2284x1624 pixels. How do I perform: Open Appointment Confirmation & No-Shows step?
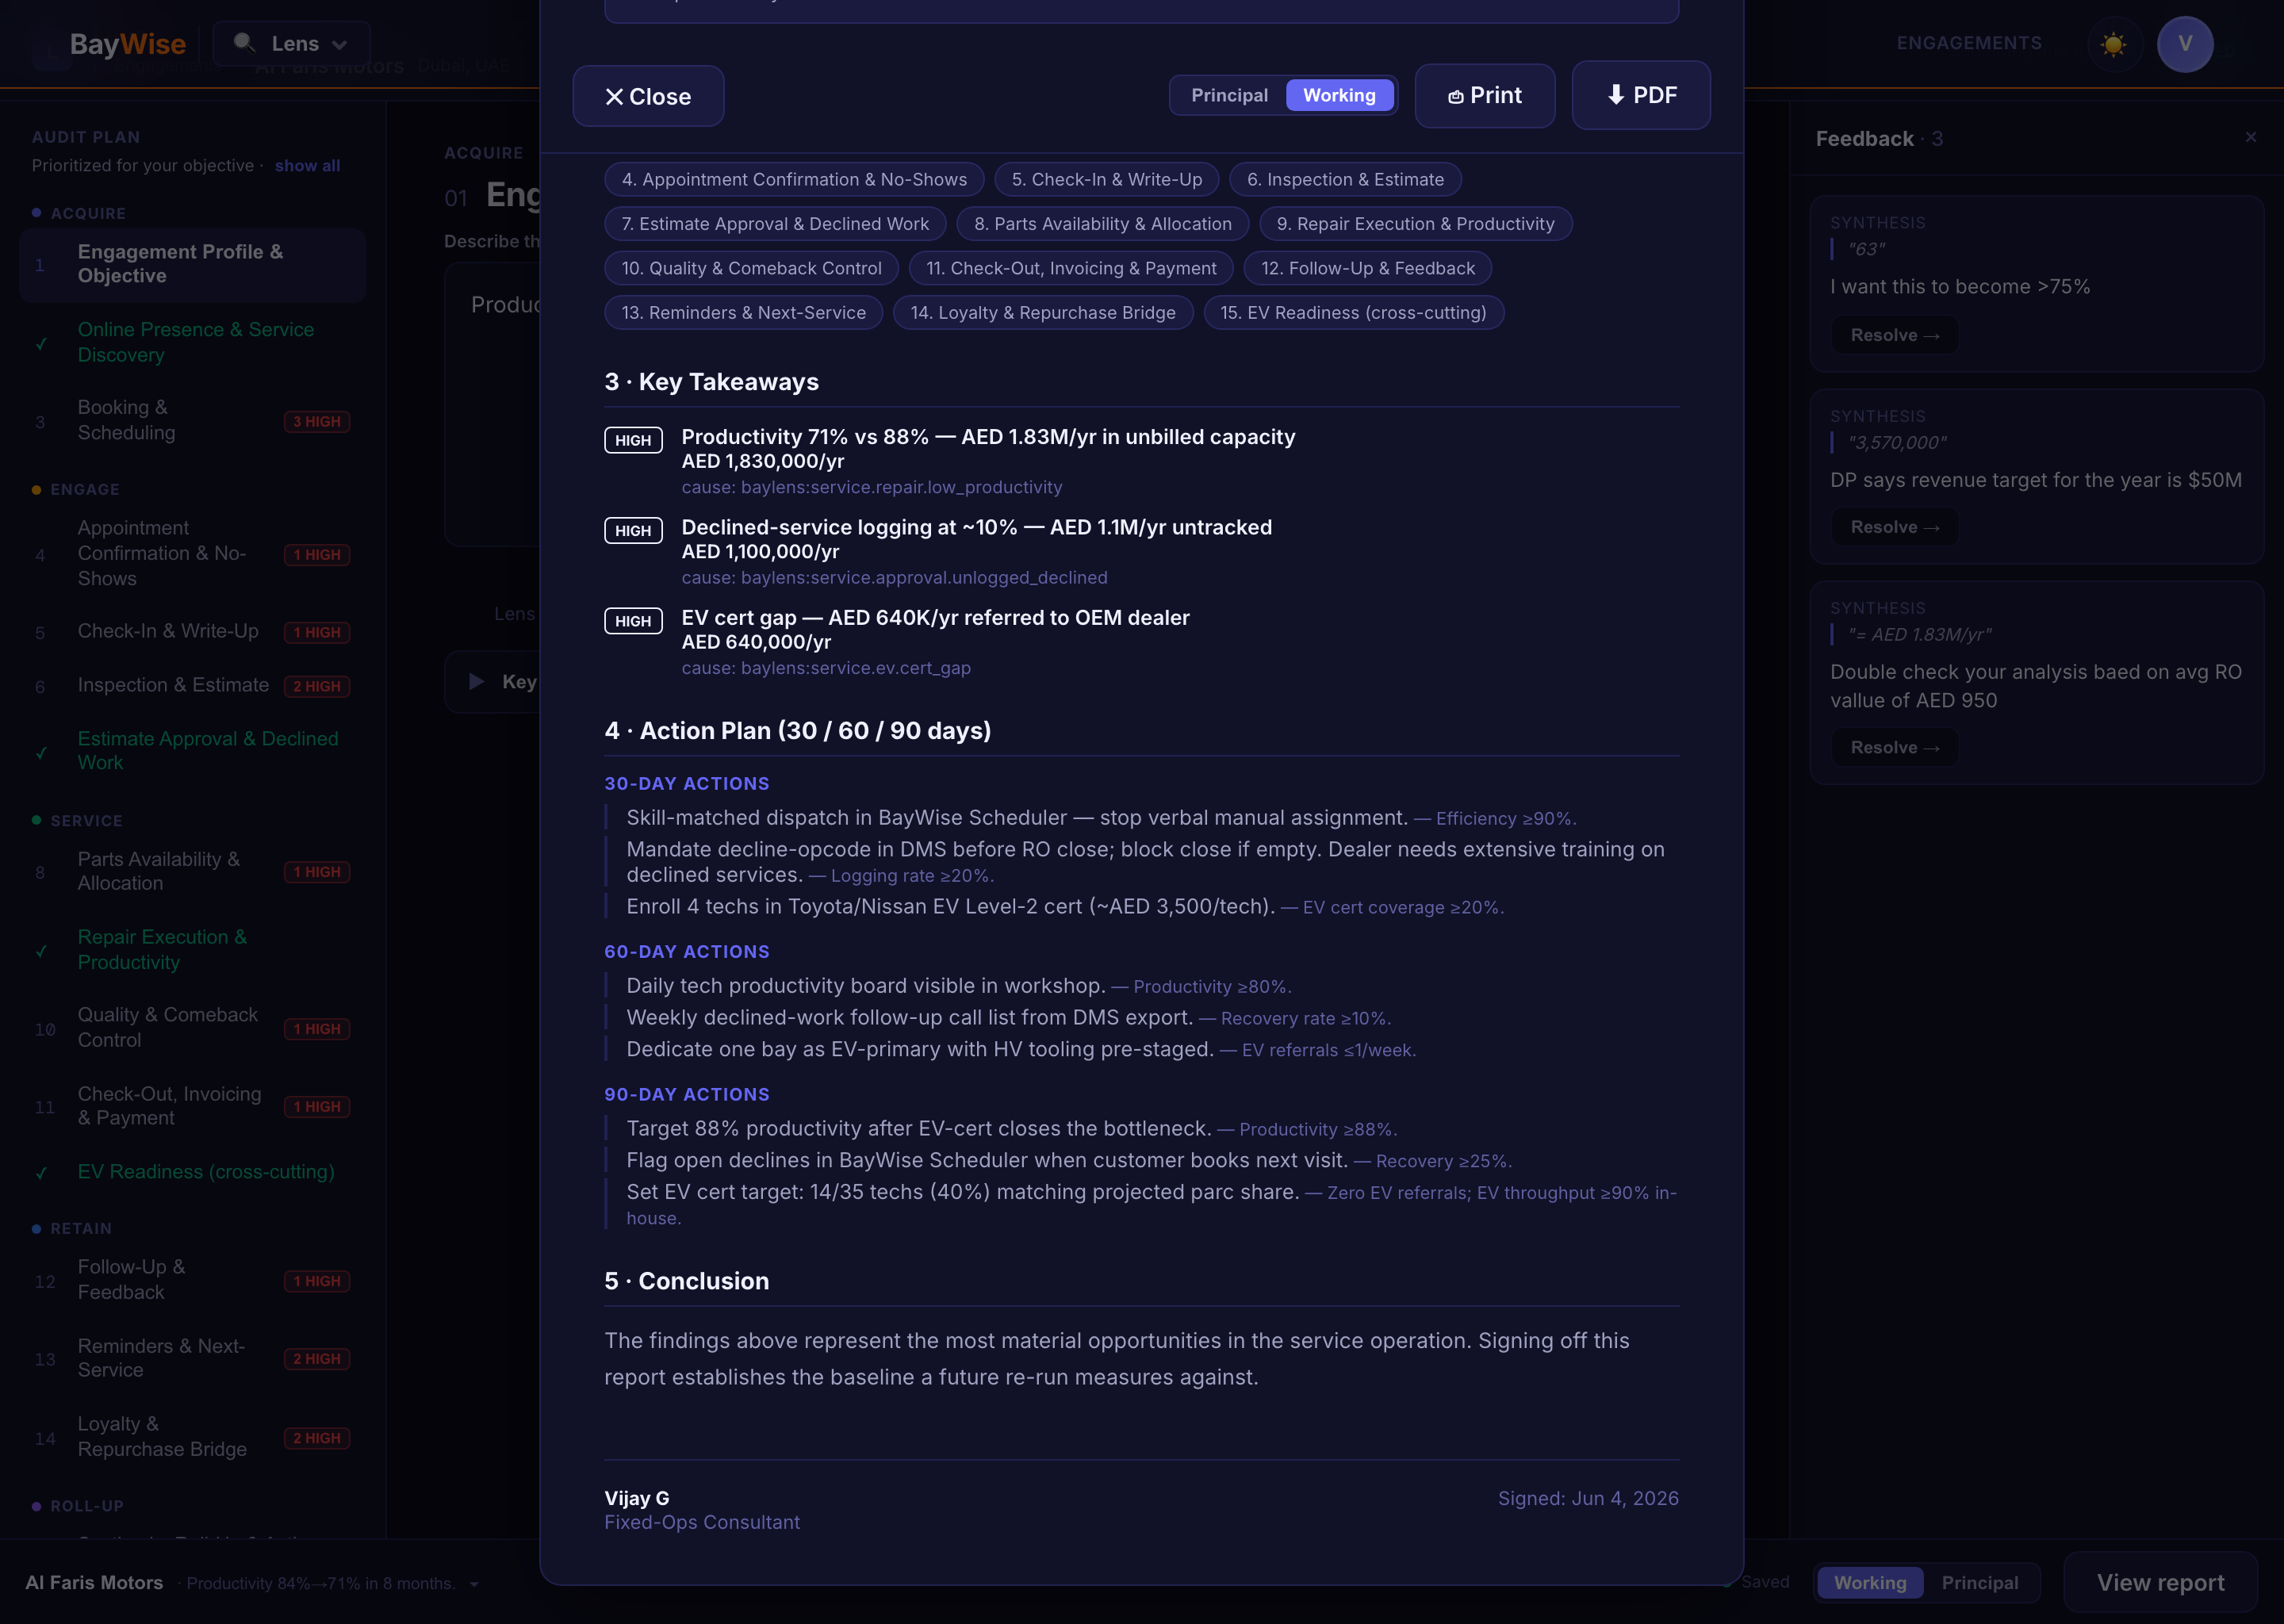pos(193,553)
